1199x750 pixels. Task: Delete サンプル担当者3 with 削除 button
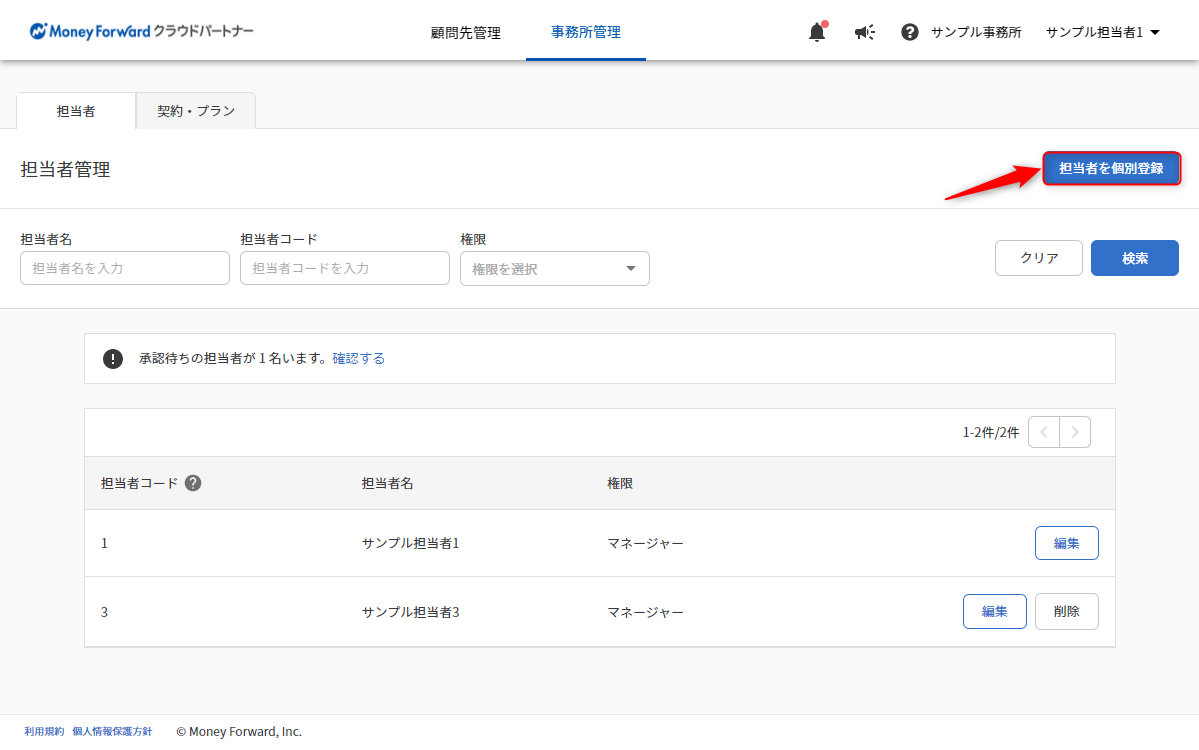[1066, 612]
